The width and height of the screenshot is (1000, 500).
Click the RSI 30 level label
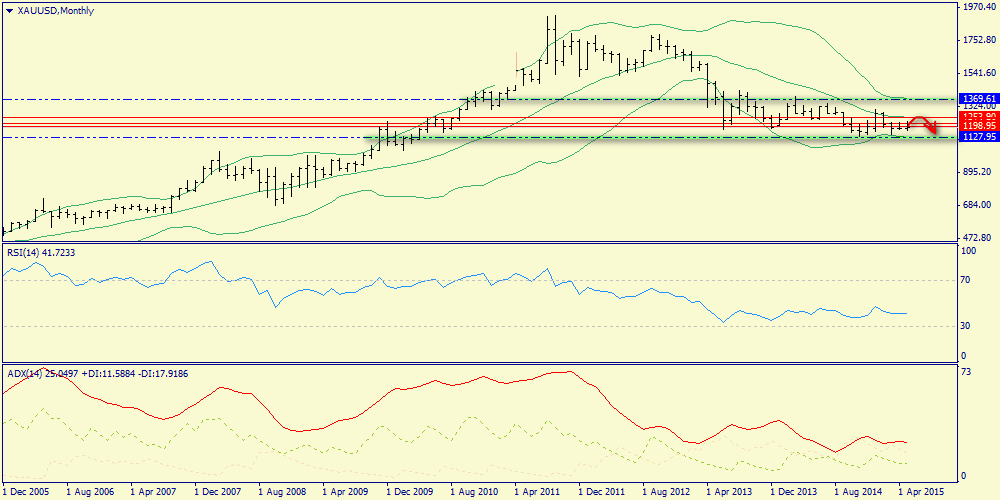pyautogui.click(x=966, y=326)
